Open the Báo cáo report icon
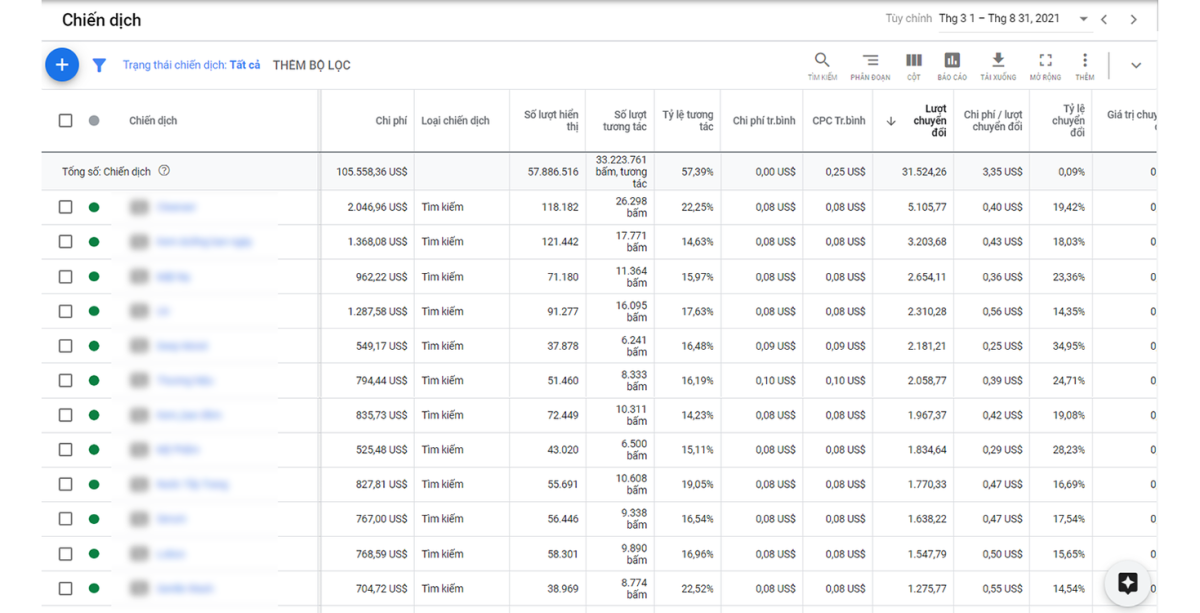This screenshot has height=613, width=1200. tap(952, 61)
